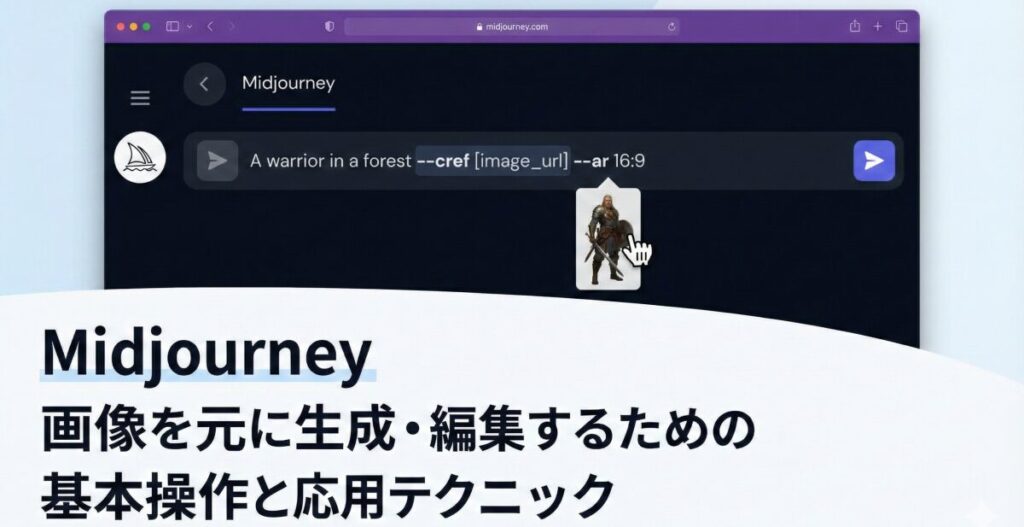Click the text "A warrior in a forest"
The width and height of the screenshot is (1024, 527).
[x=330, y=161]
